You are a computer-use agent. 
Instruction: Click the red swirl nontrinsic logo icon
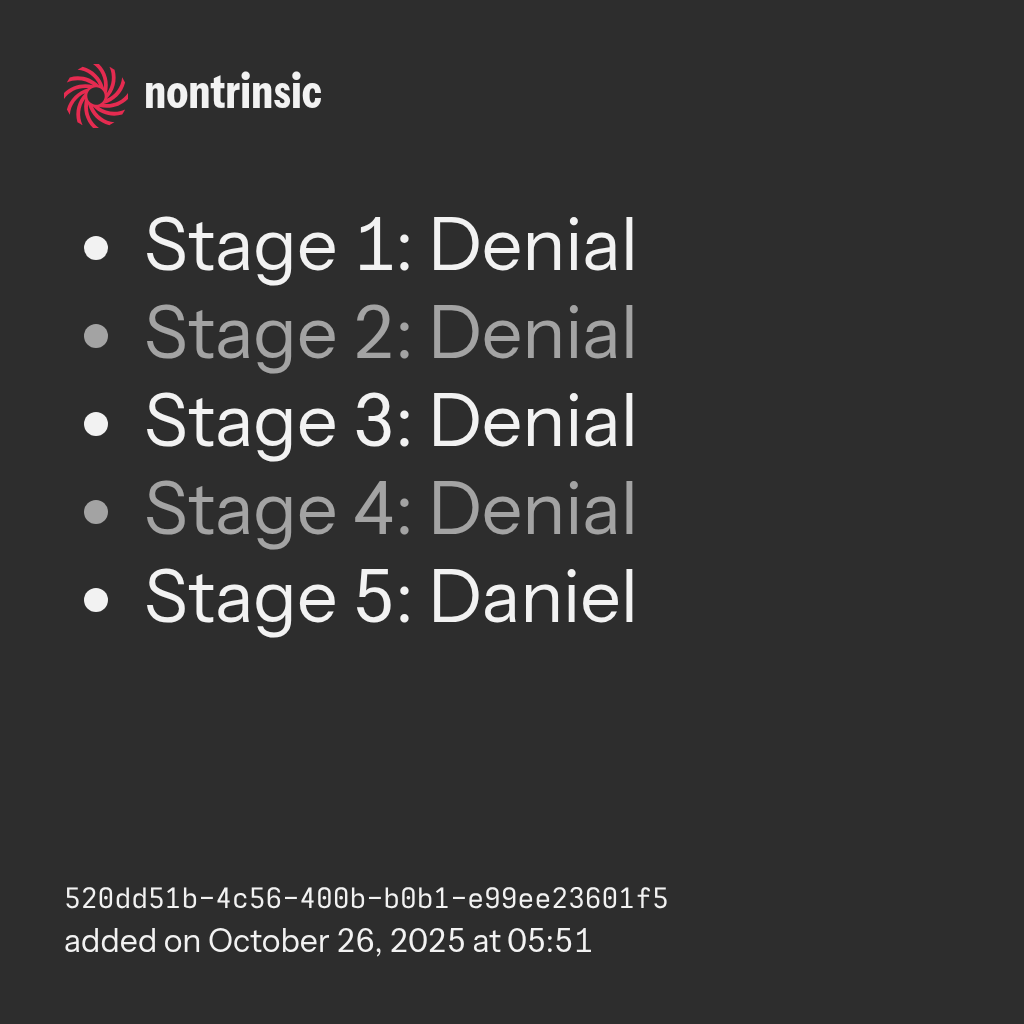tap(96, 95)
